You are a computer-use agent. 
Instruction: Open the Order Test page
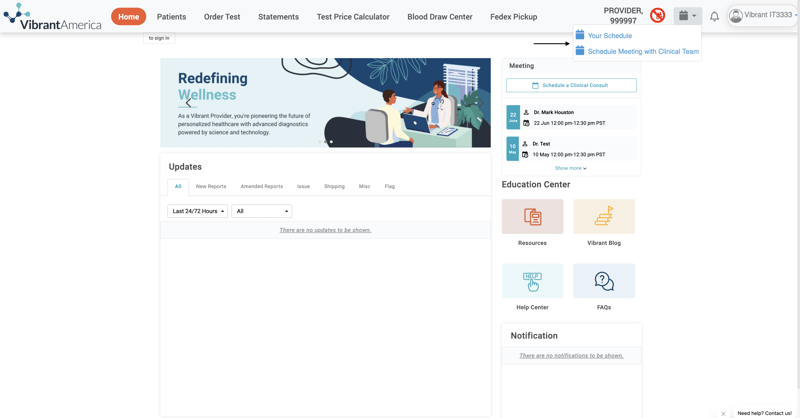[222, 17]
